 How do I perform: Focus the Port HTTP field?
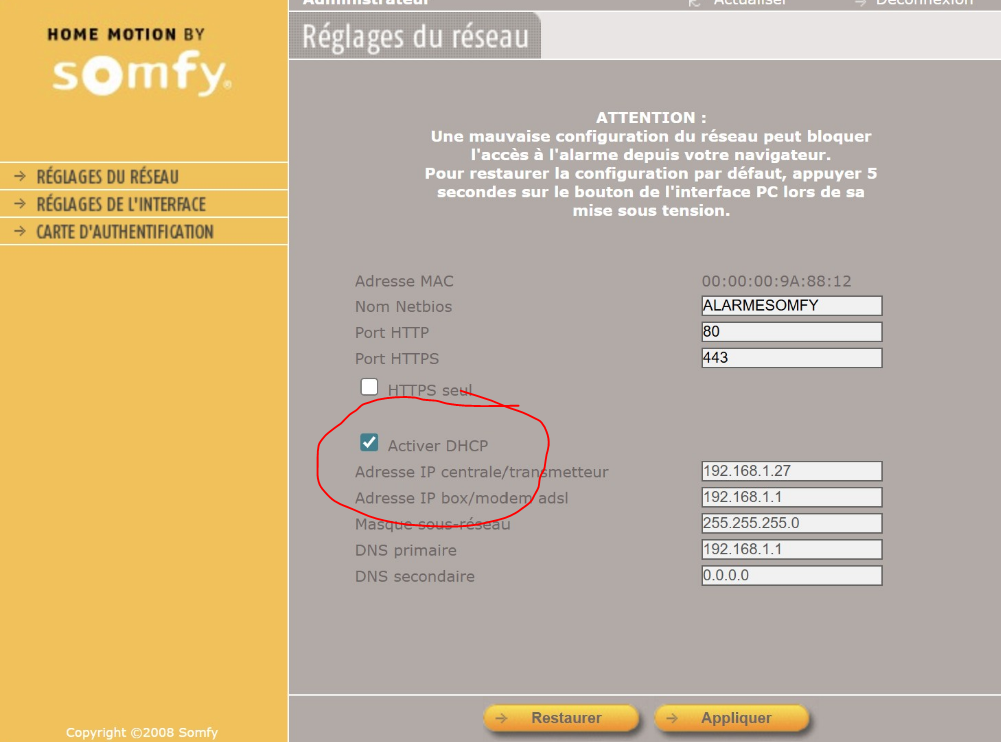792,332
